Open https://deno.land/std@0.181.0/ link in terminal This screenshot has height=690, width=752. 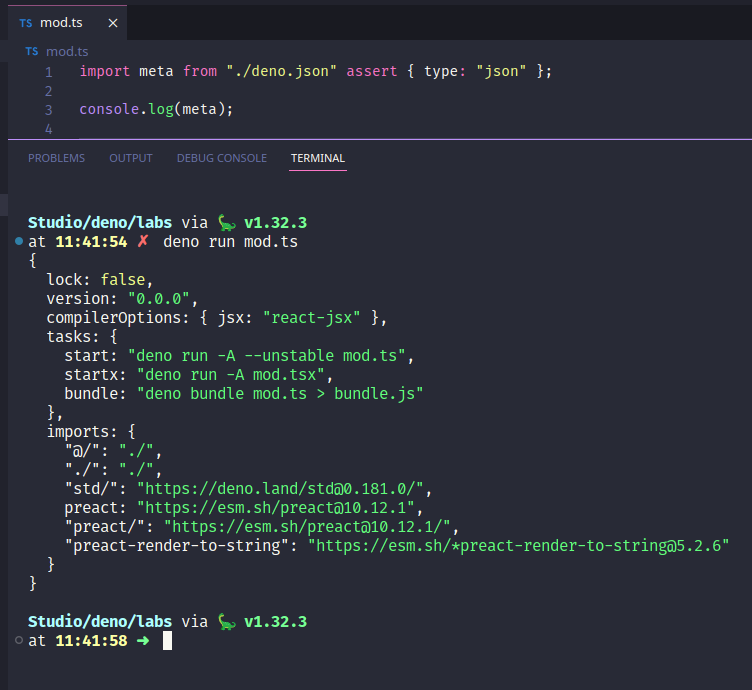[x=280, y=489]
